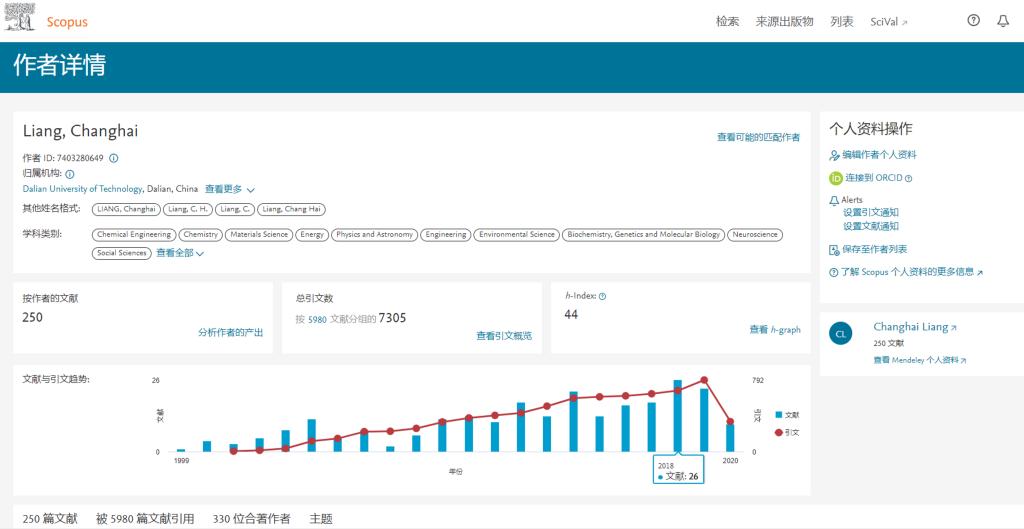This screenshot has height=529, width=1024.
Task: Toggle the red 引文 legend marker
Action: point(779,432)
